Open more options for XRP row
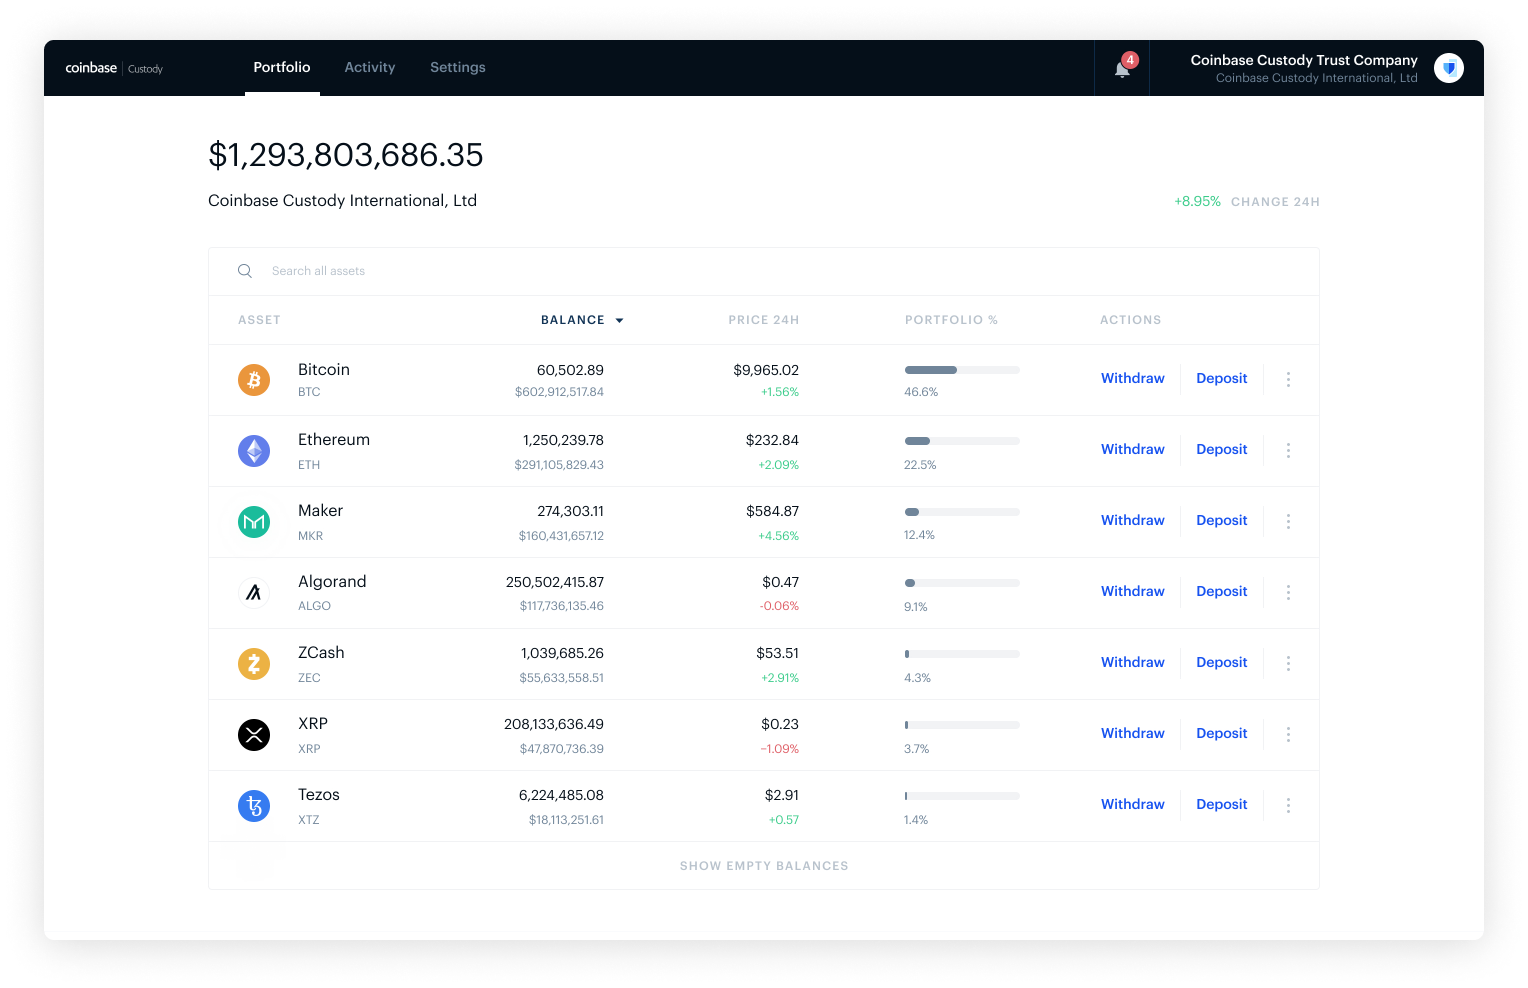Image resolution: width=1528 pixels, height=988 pixels. (x=1288, y=735)
